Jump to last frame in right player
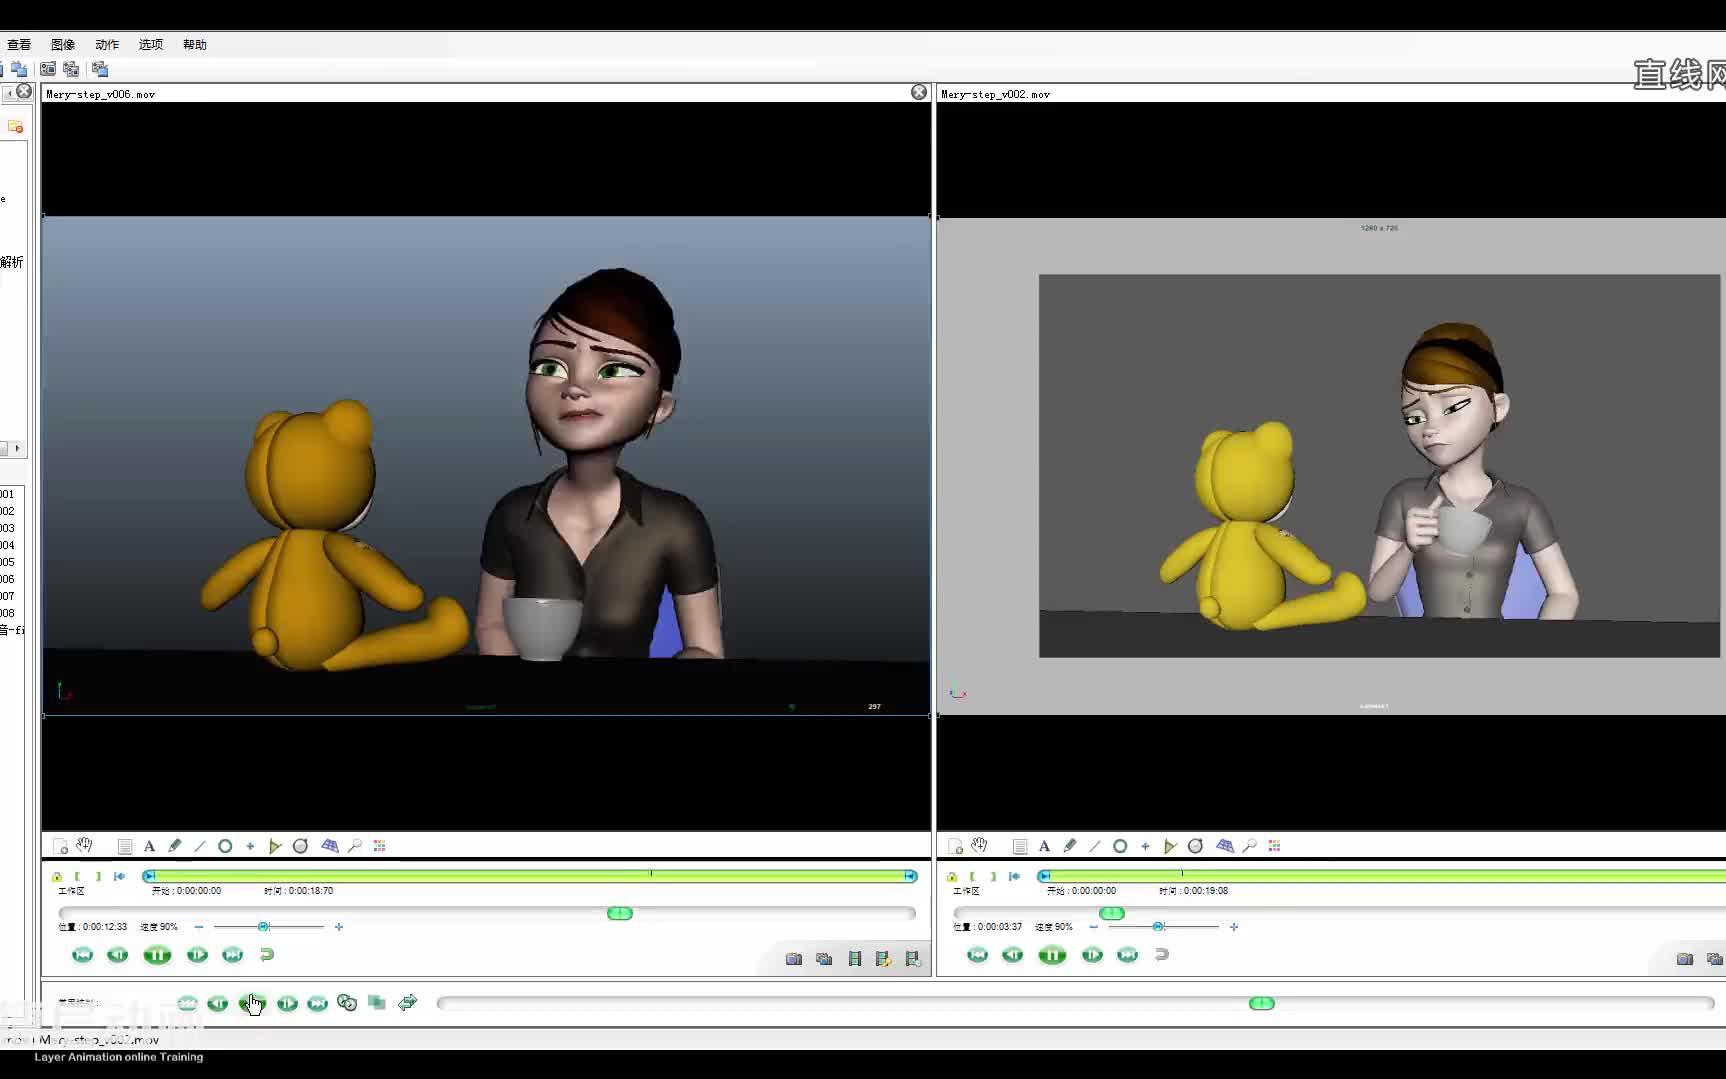The height and width of the screenshot is (1079, 1726). point(1128,955)
